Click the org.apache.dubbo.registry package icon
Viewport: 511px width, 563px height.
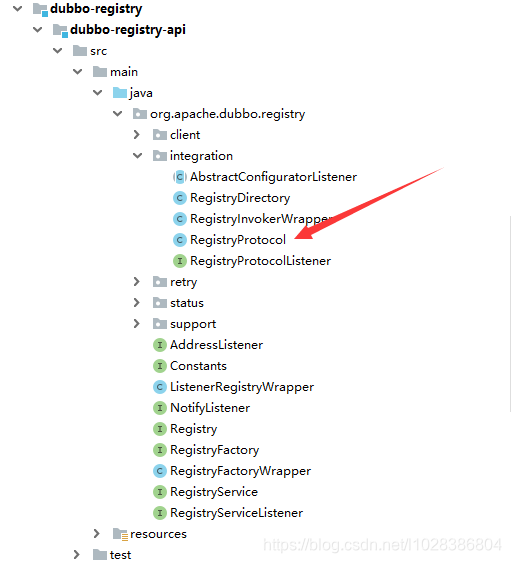coord(140,114)
